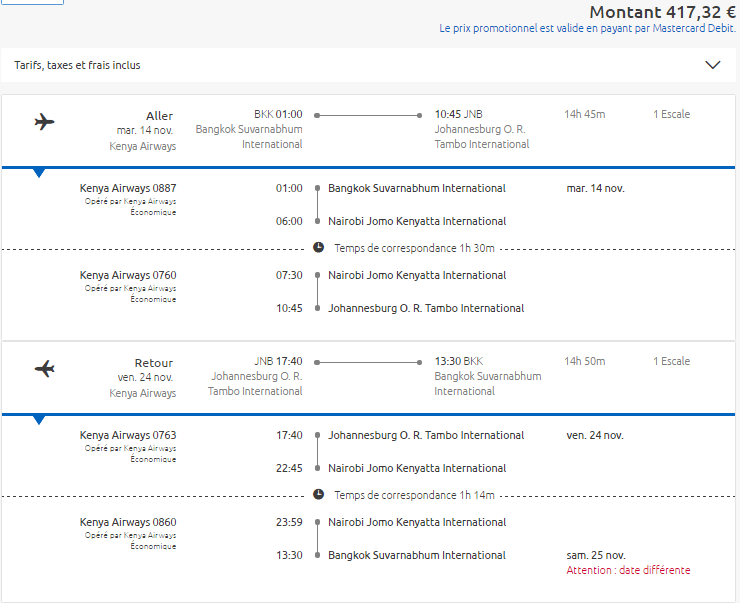Click 1 Escale on the Retour row

(x=672, y=361)
